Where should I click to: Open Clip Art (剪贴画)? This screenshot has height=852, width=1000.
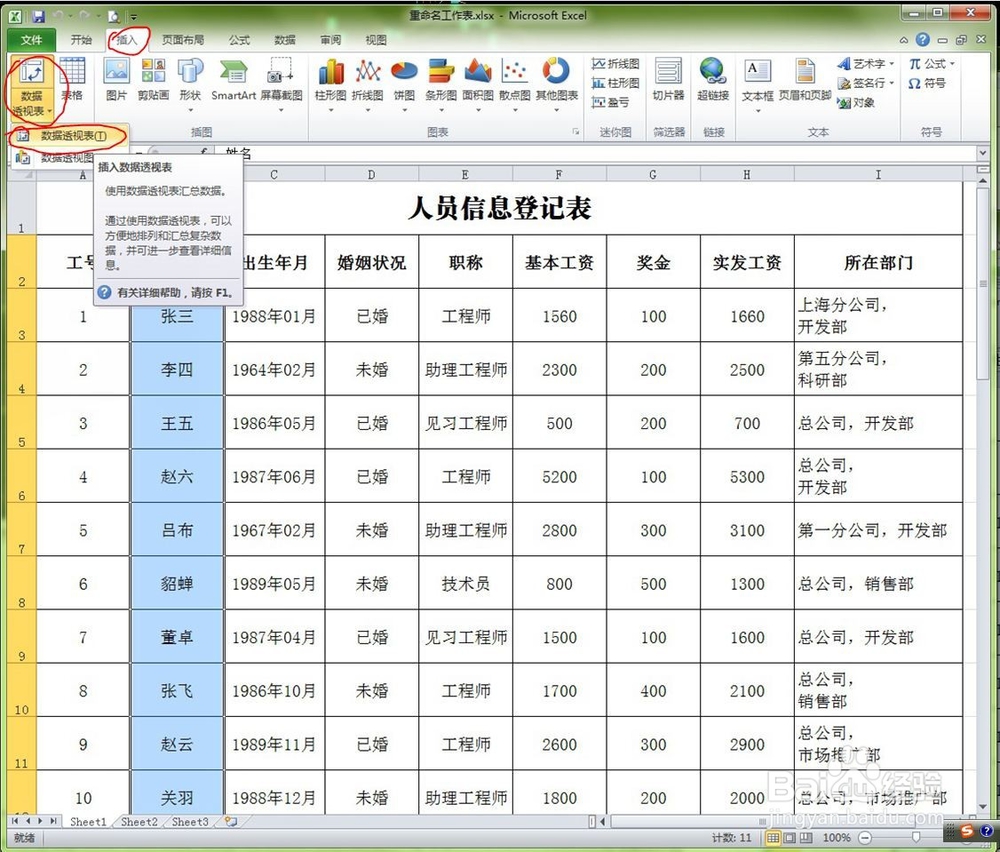click(153, 79)
